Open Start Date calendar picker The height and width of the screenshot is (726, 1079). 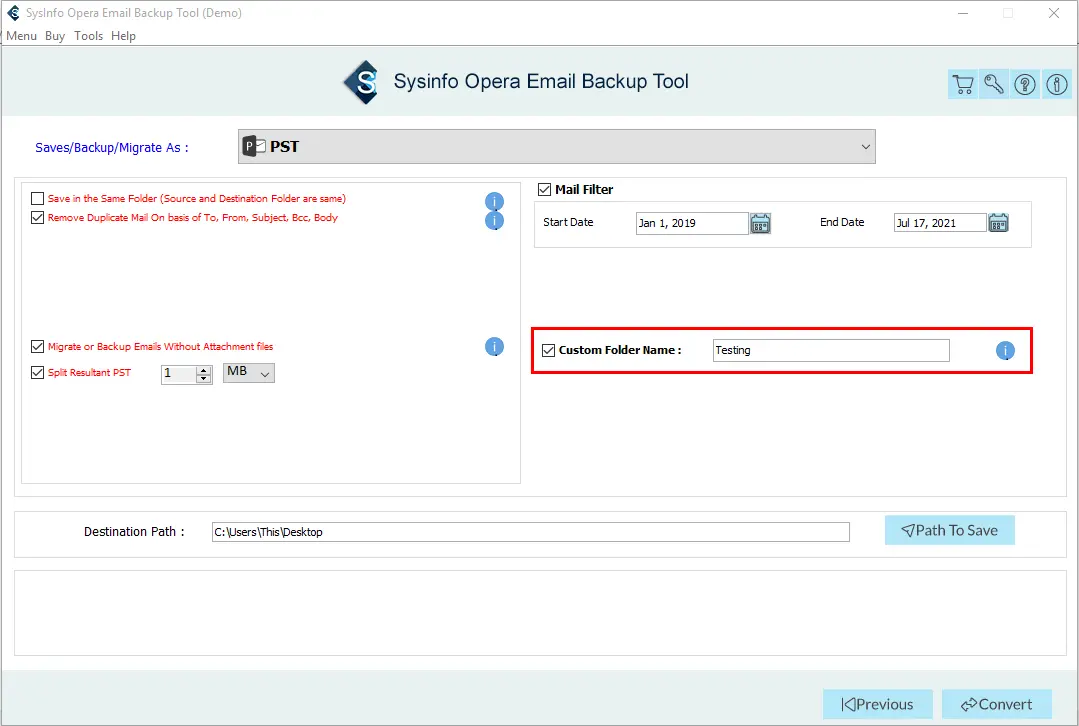coord(761,223)
